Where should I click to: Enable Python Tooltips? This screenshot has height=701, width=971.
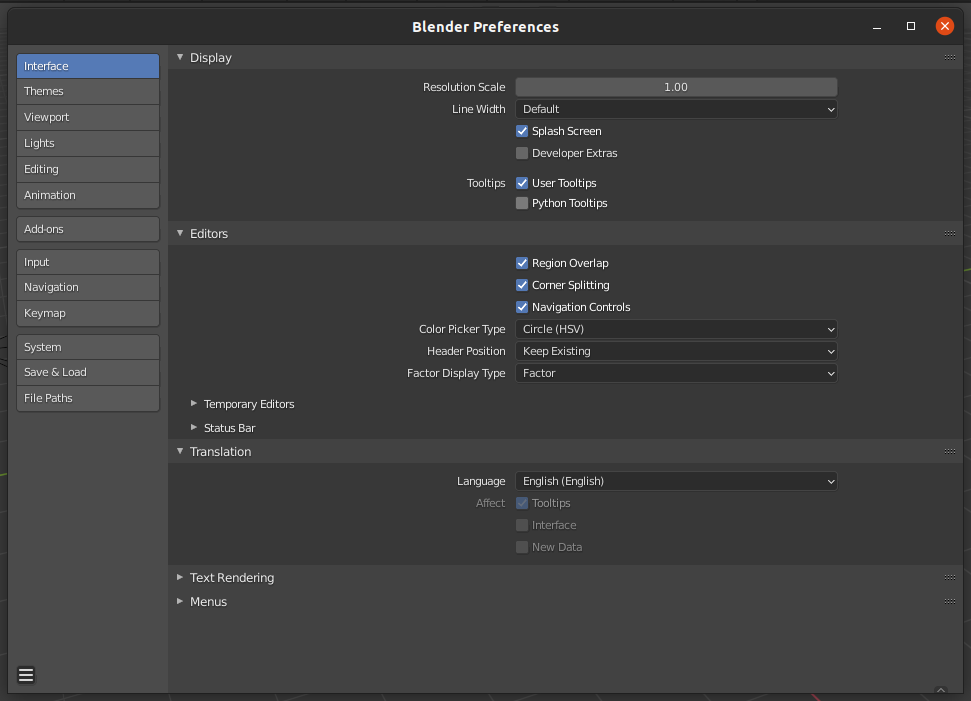(522, 203)
